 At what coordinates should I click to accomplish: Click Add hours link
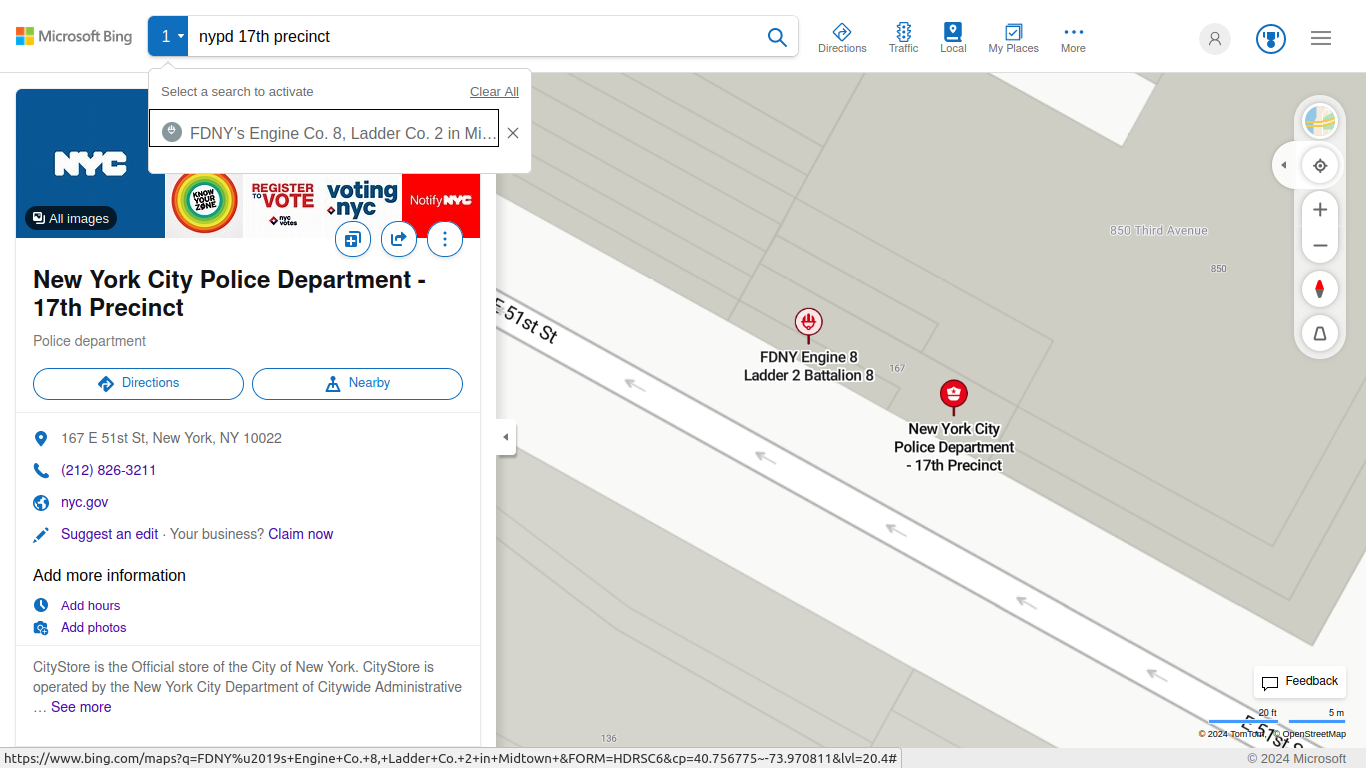click(x=90, y=605)
